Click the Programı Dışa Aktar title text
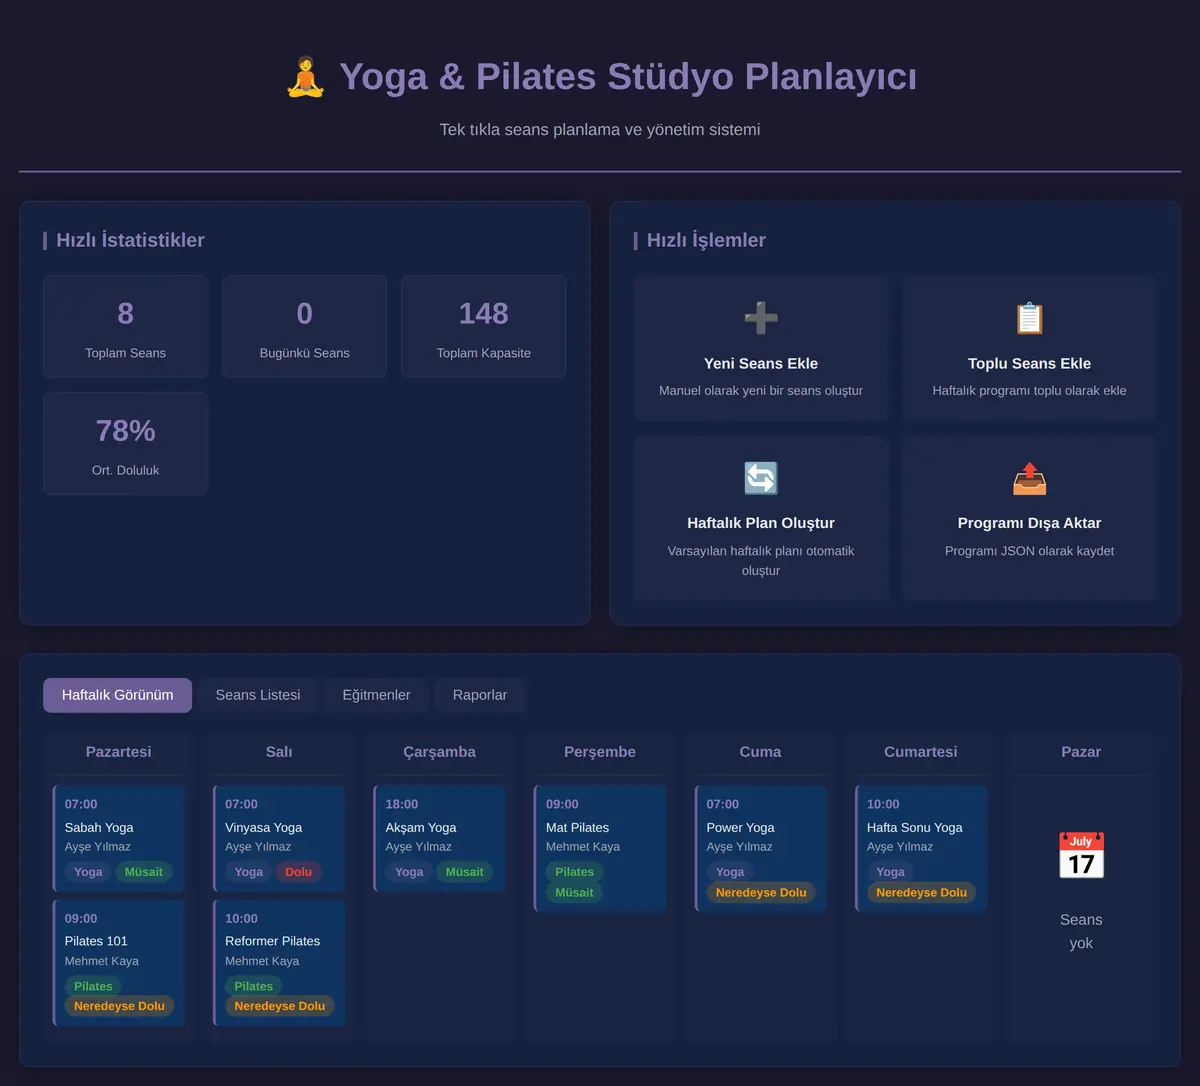 (x=1029, y=523)
